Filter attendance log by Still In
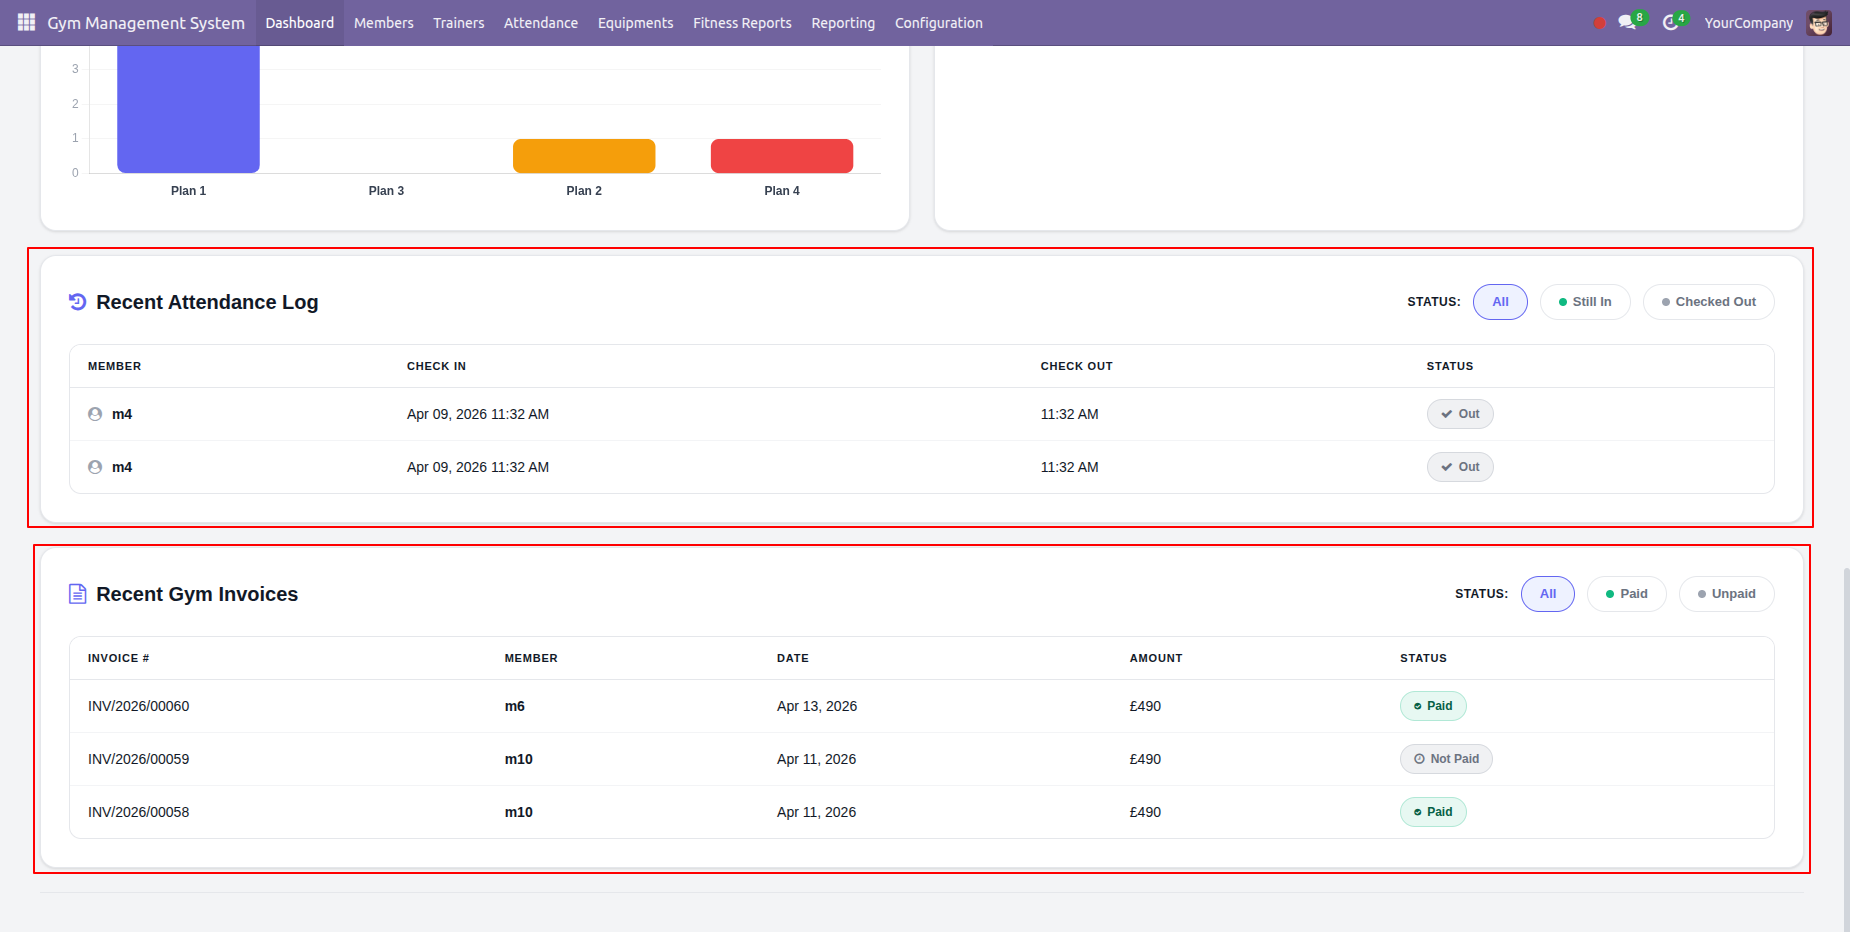The width and height of the screenshot is (1850, 932). [x=1585, y=302]
